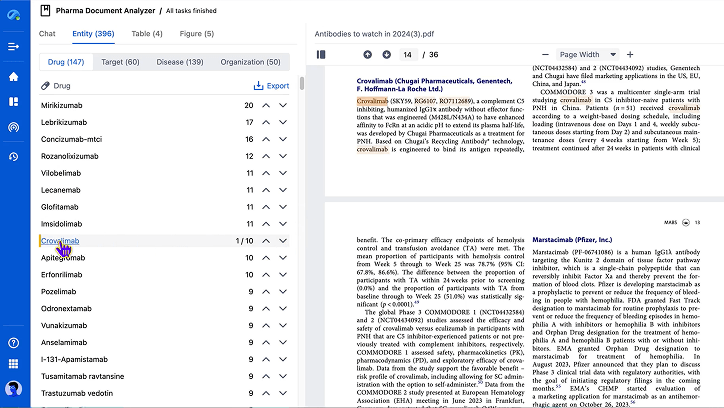Go to the Home sidebar icon
This screenshot has height=408, width=724.
pyautogui.click(x=13, y=77)
